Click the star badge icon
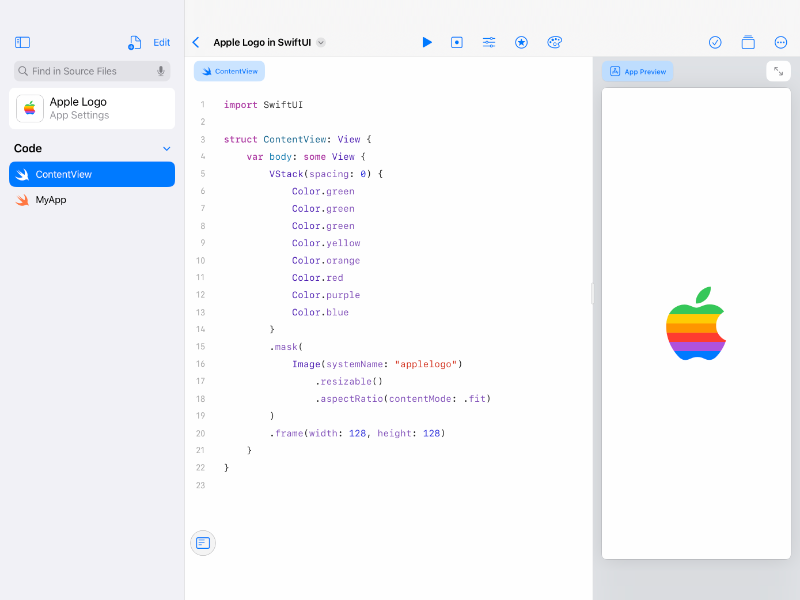The image size is (800, 600). [x=521, y=42]
